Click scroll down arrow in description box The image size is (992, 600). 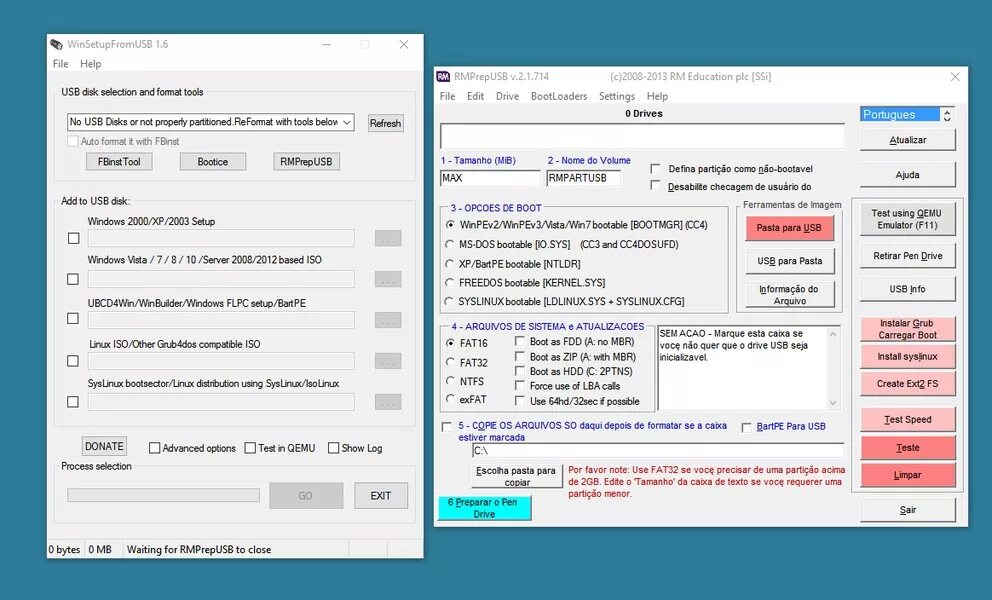[x=833, y=403]
